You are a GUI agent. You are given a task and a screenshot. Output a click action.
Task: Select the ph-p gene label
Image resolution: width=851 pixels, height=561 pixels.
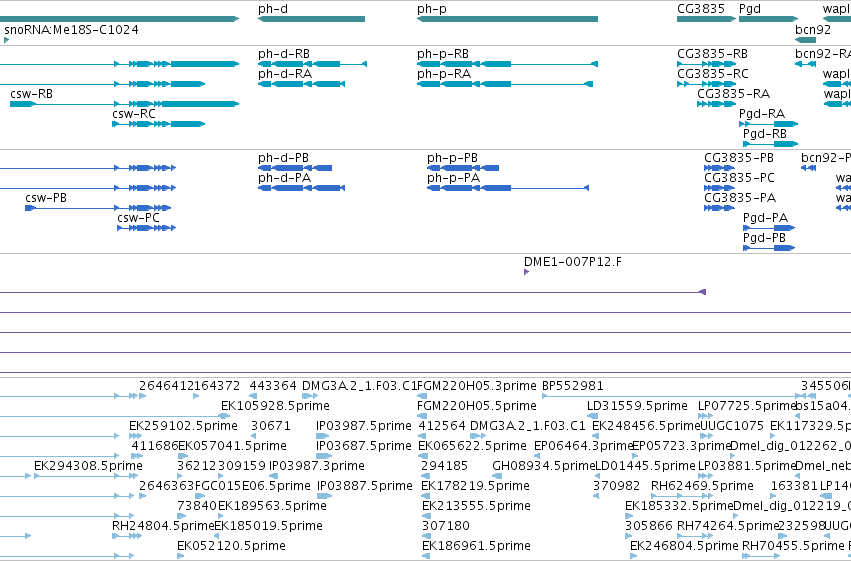coord(432,9)
